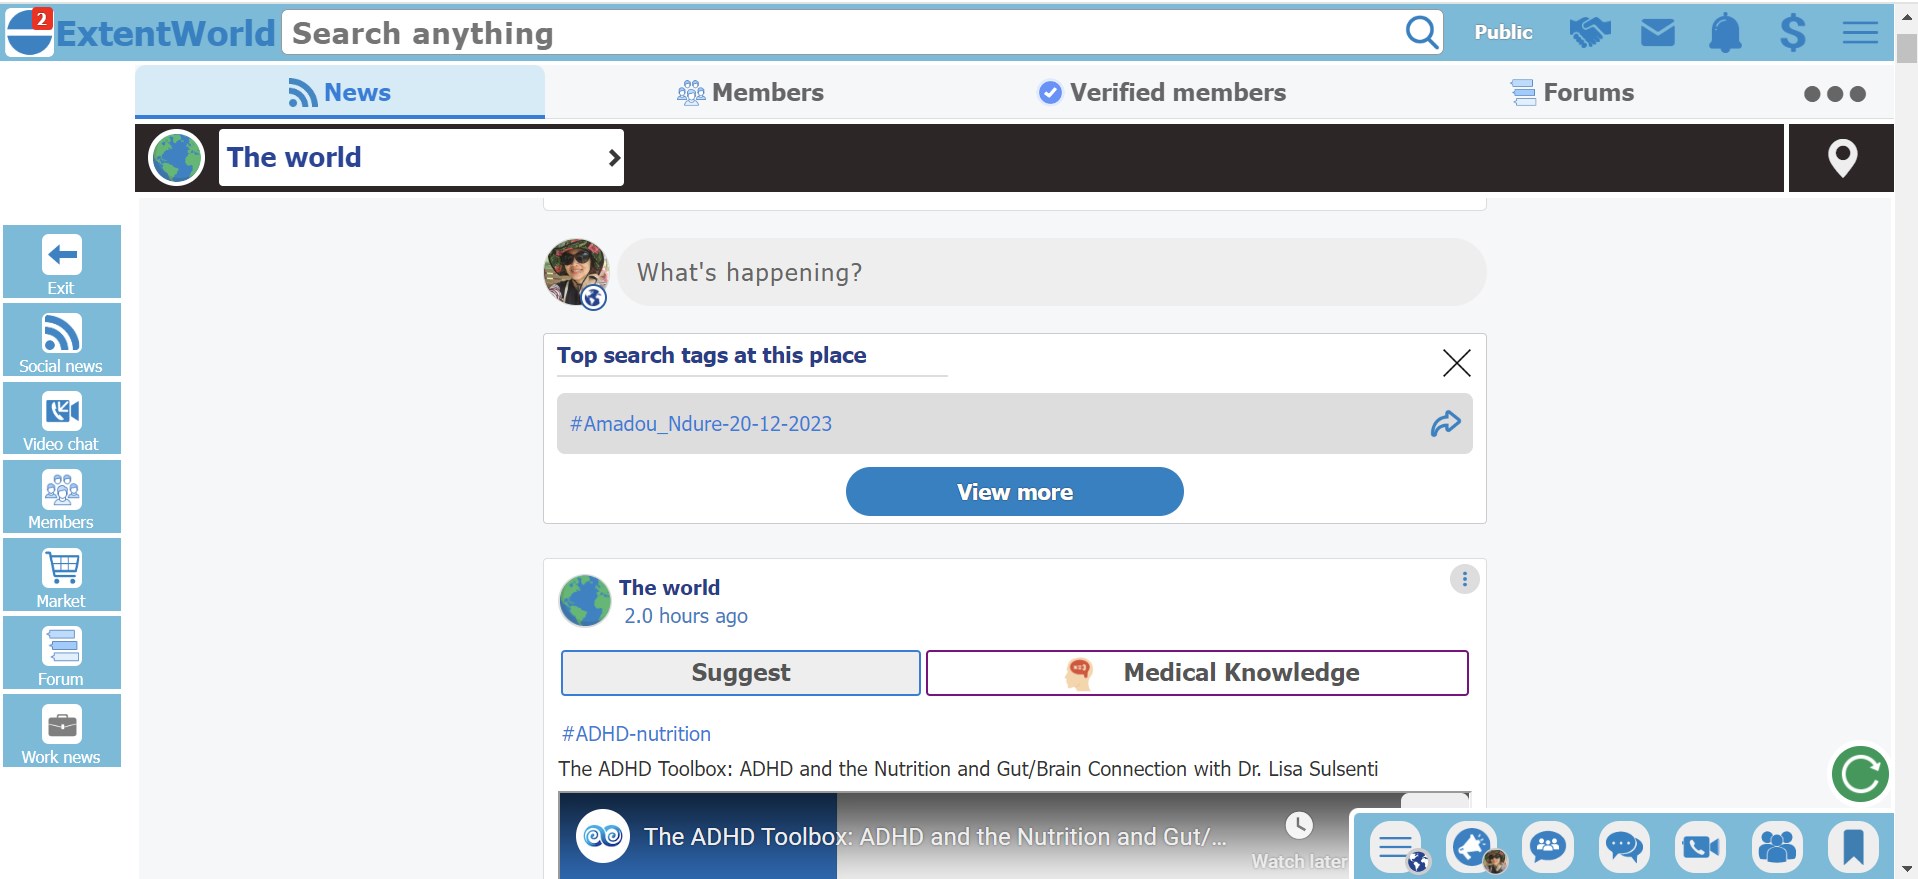Open Video chat from the sidebar
Screen dimensions: 1918x879
[x=62, y=419]
